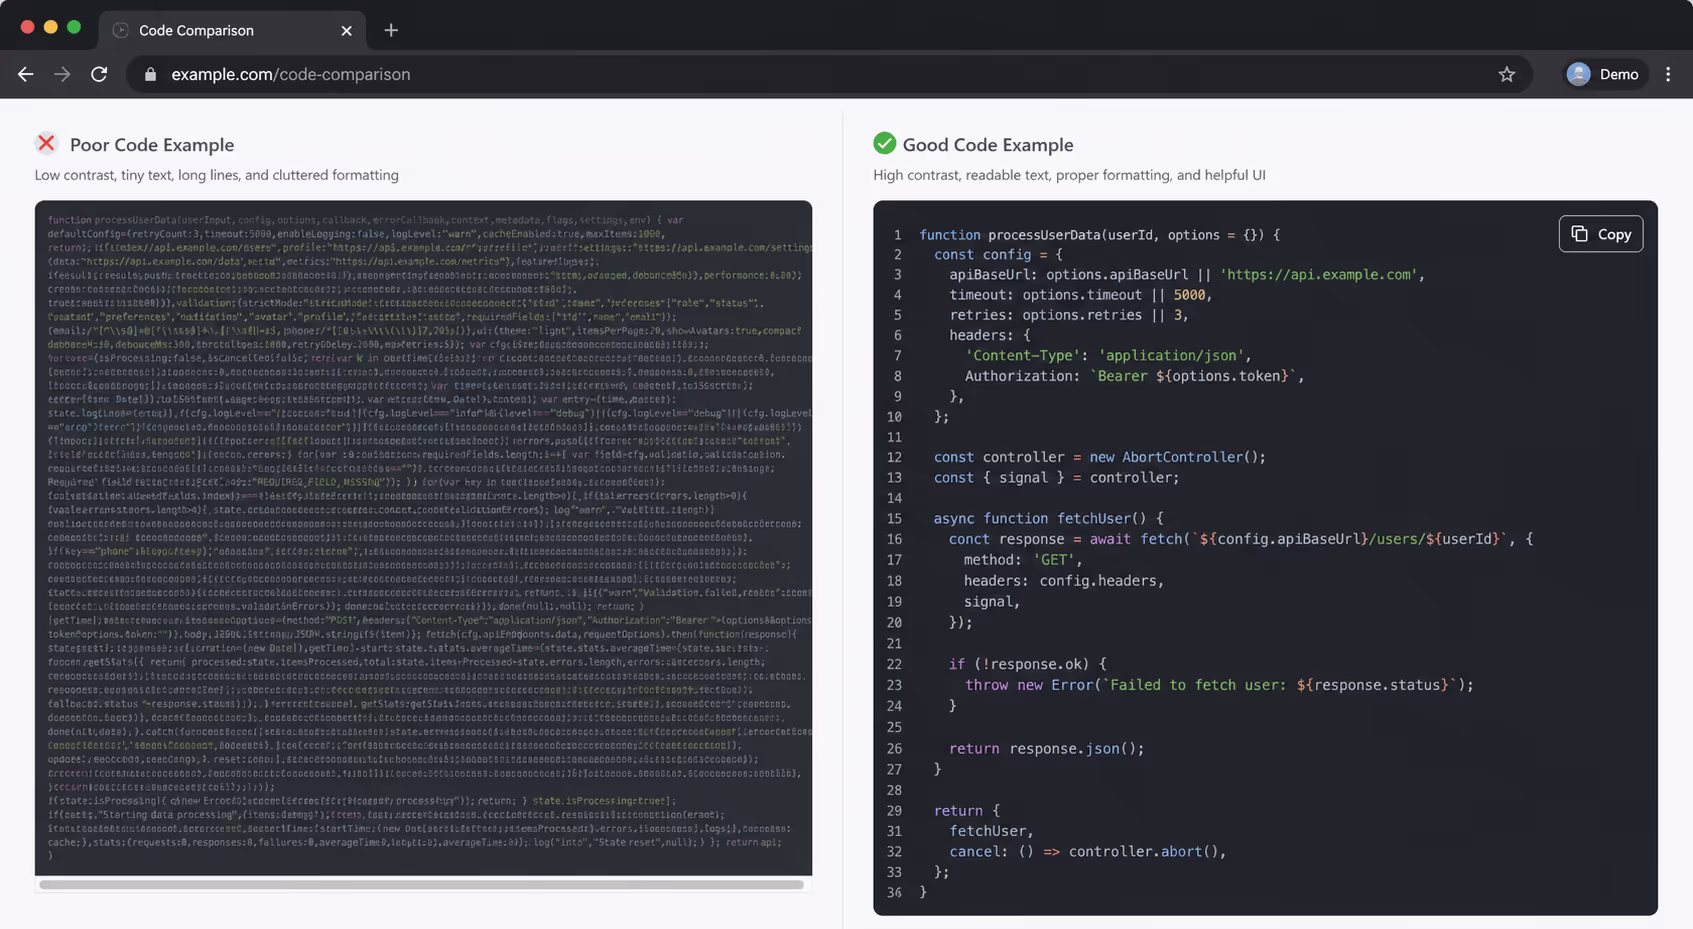Click the green checkmark good-code icon
The image size is (1693, 929).
884,143
